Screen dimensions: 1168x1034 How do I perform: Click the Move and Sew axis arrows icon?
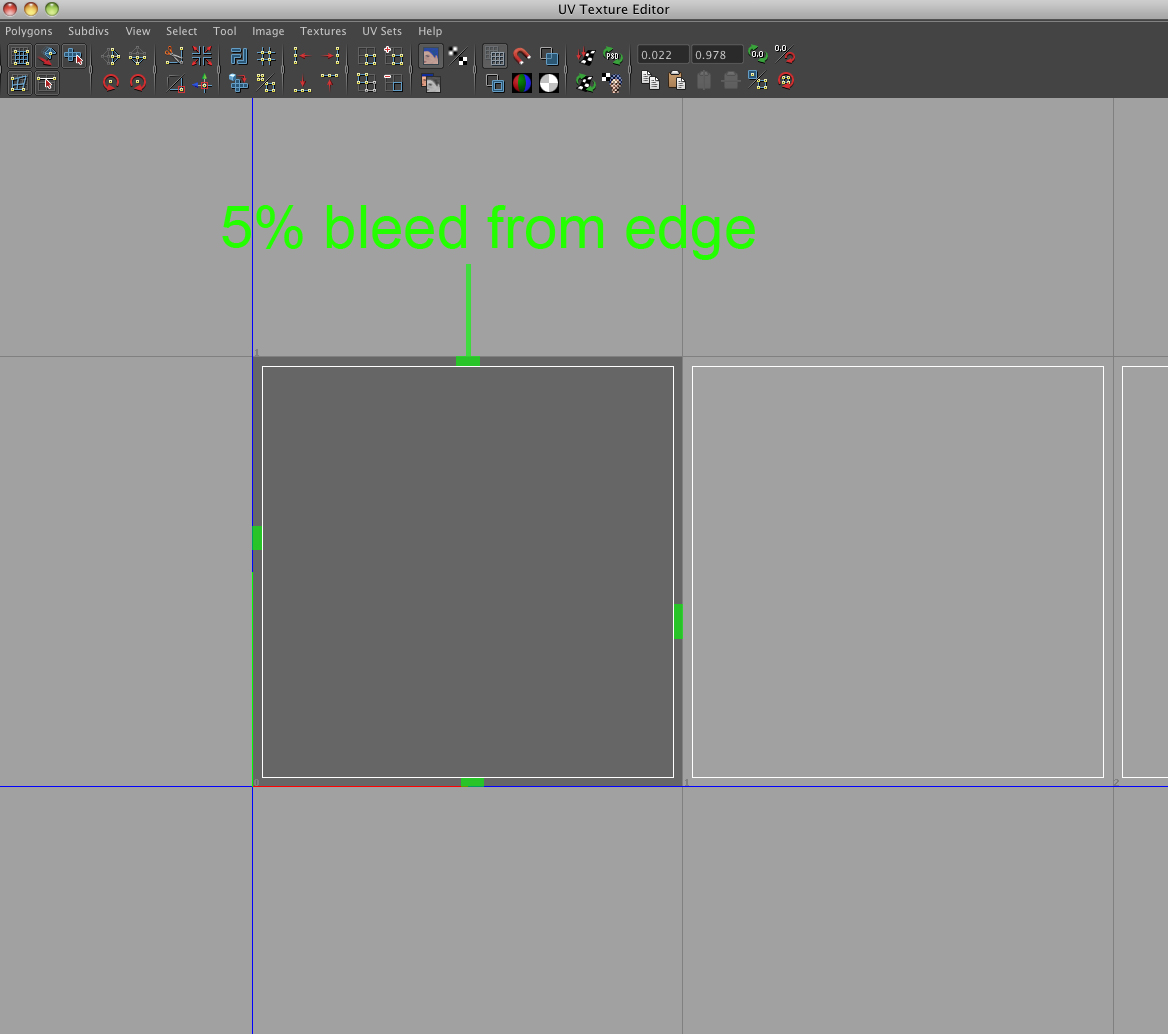coord(202,83)
